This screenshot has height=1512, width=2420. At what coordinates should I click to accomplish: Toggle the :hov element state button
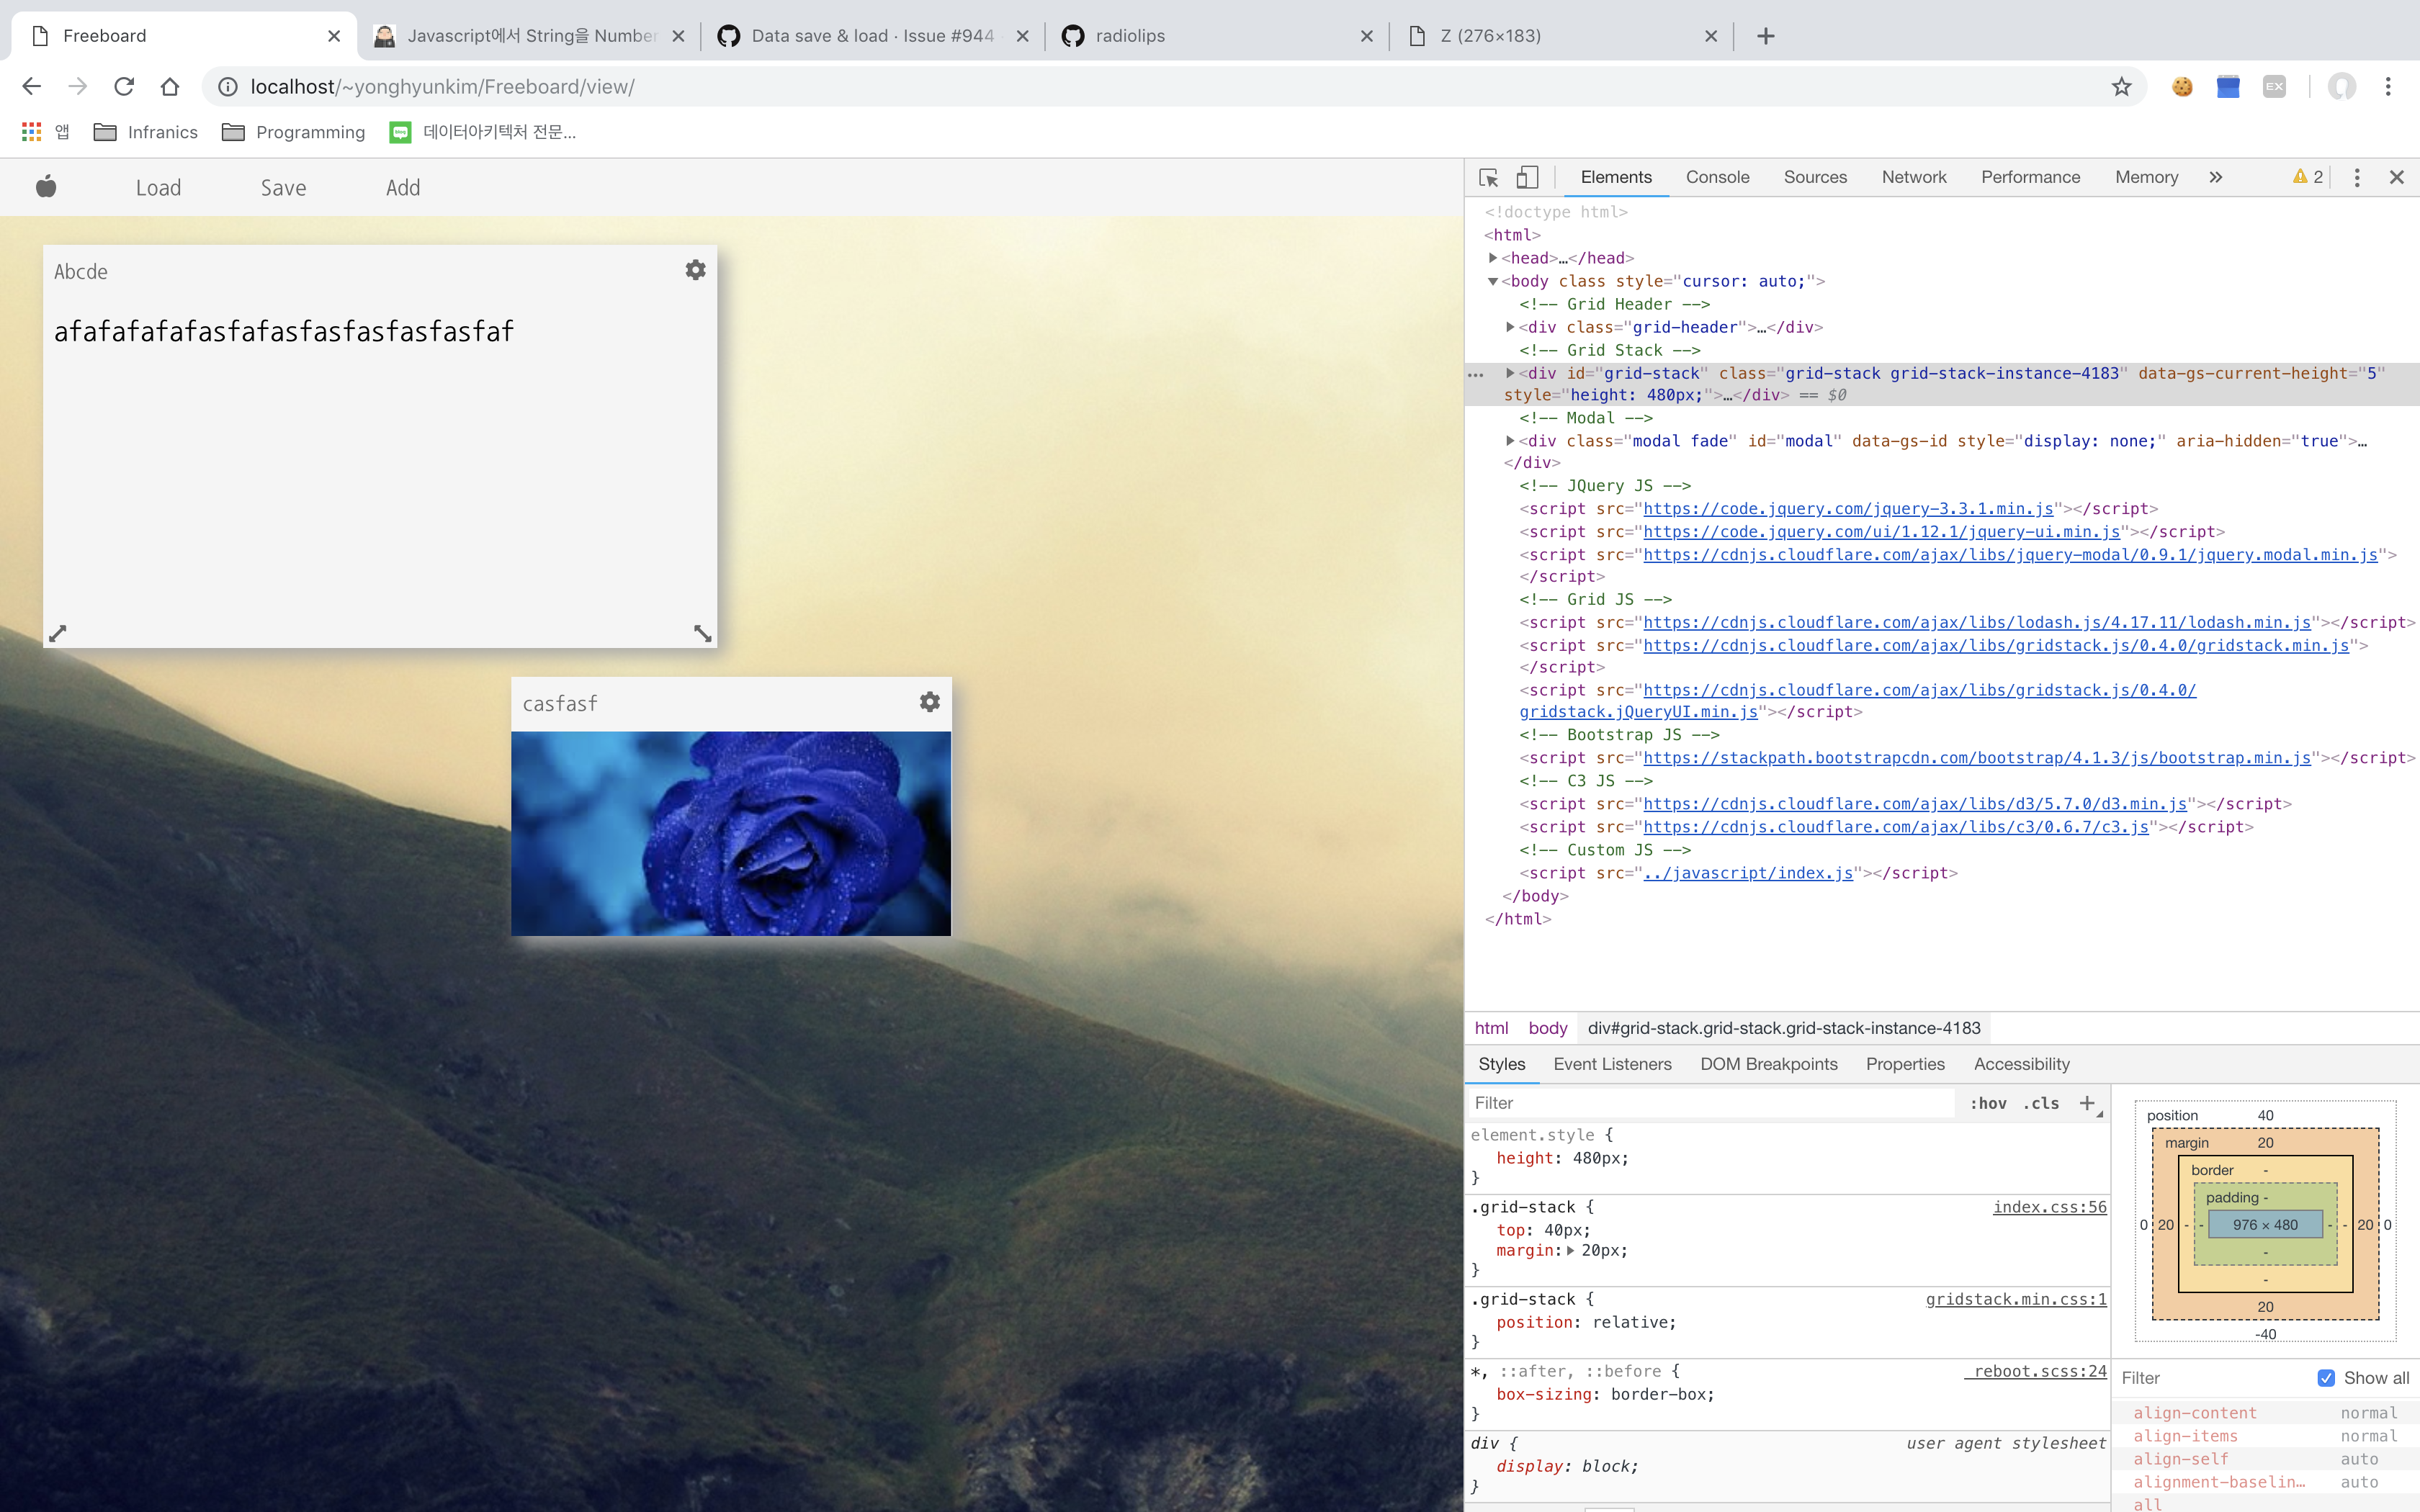point(1988,1103)
